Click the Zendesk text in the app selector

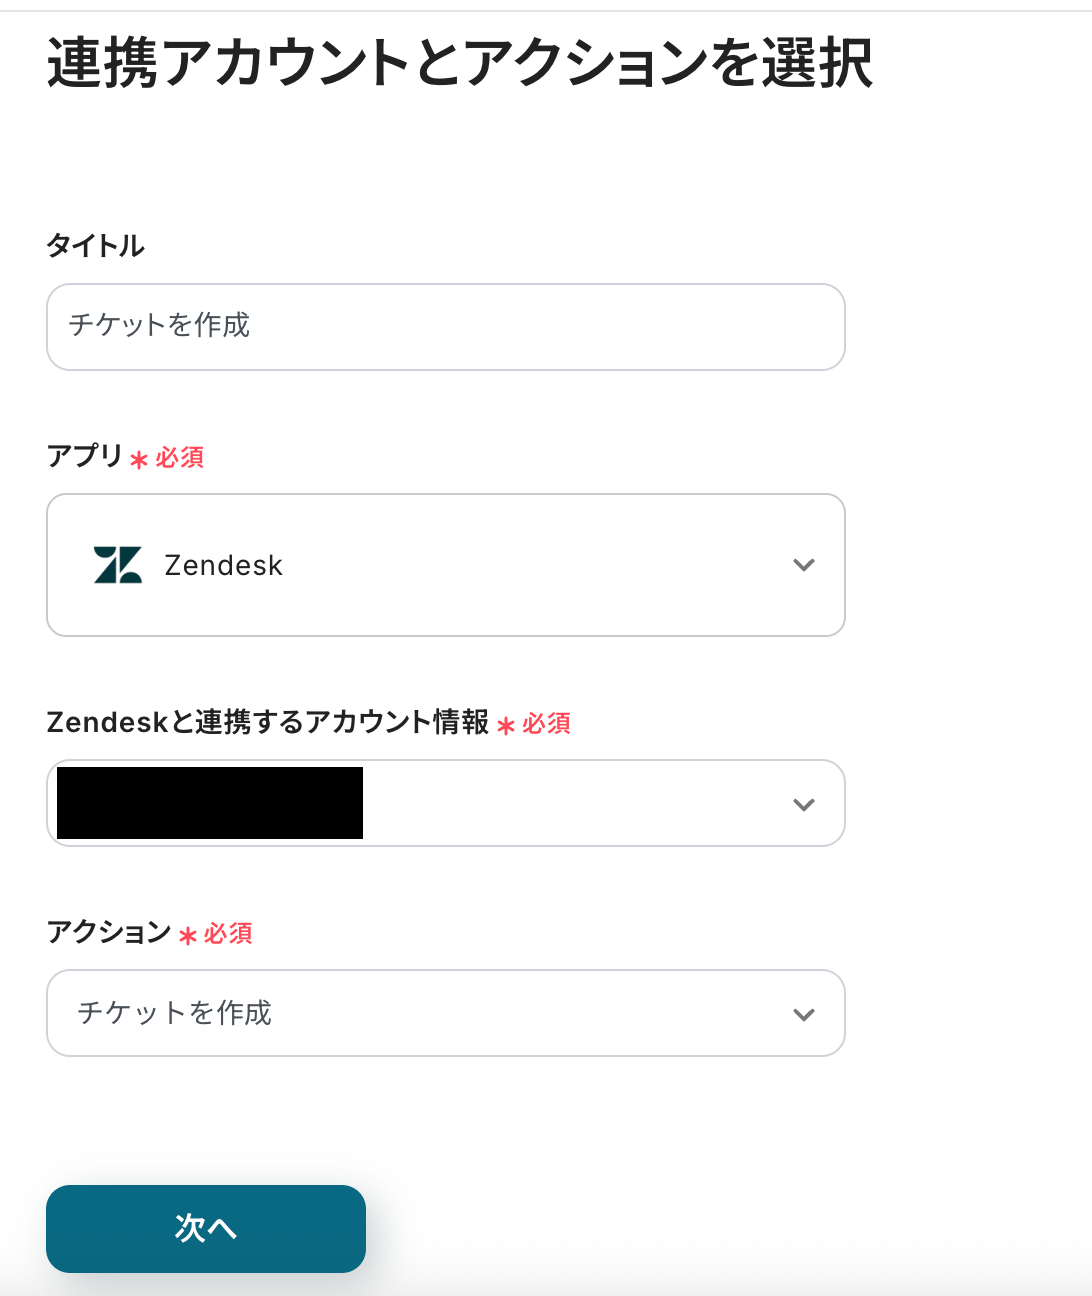point(223,565)
